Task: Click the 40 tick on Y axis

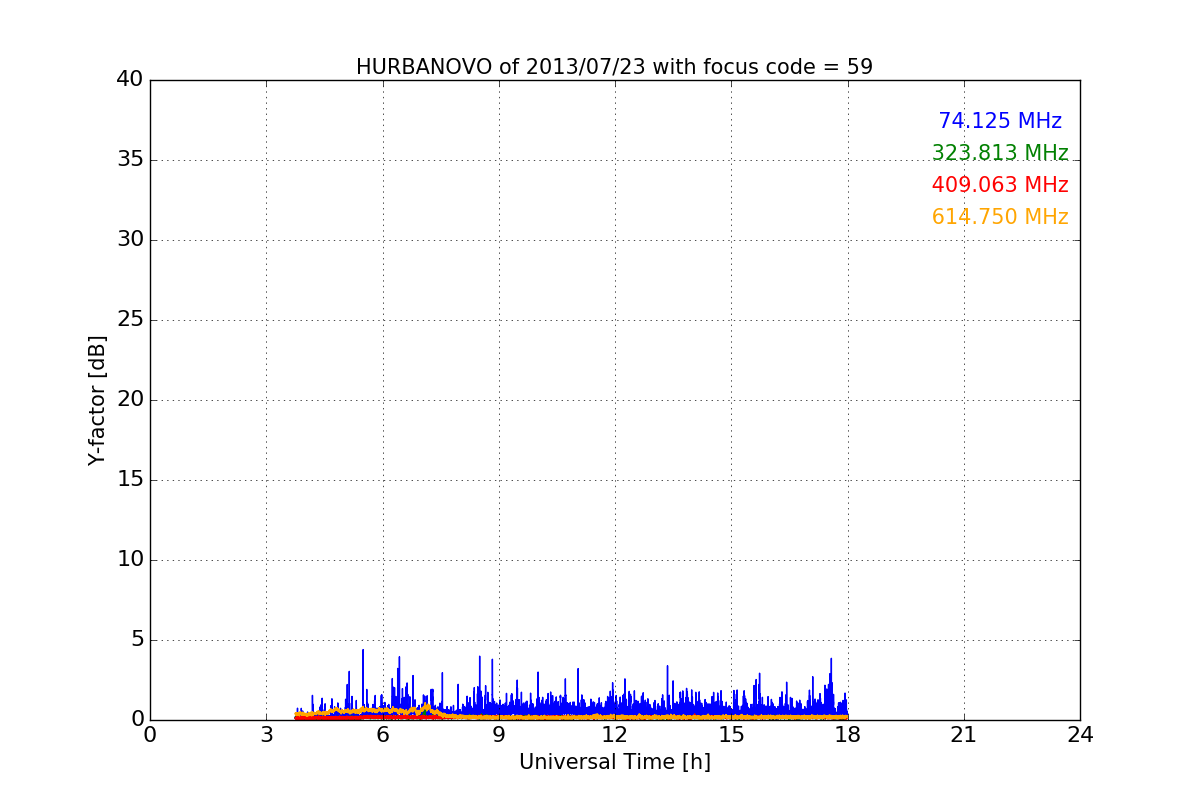Action: tap(130, 80)
